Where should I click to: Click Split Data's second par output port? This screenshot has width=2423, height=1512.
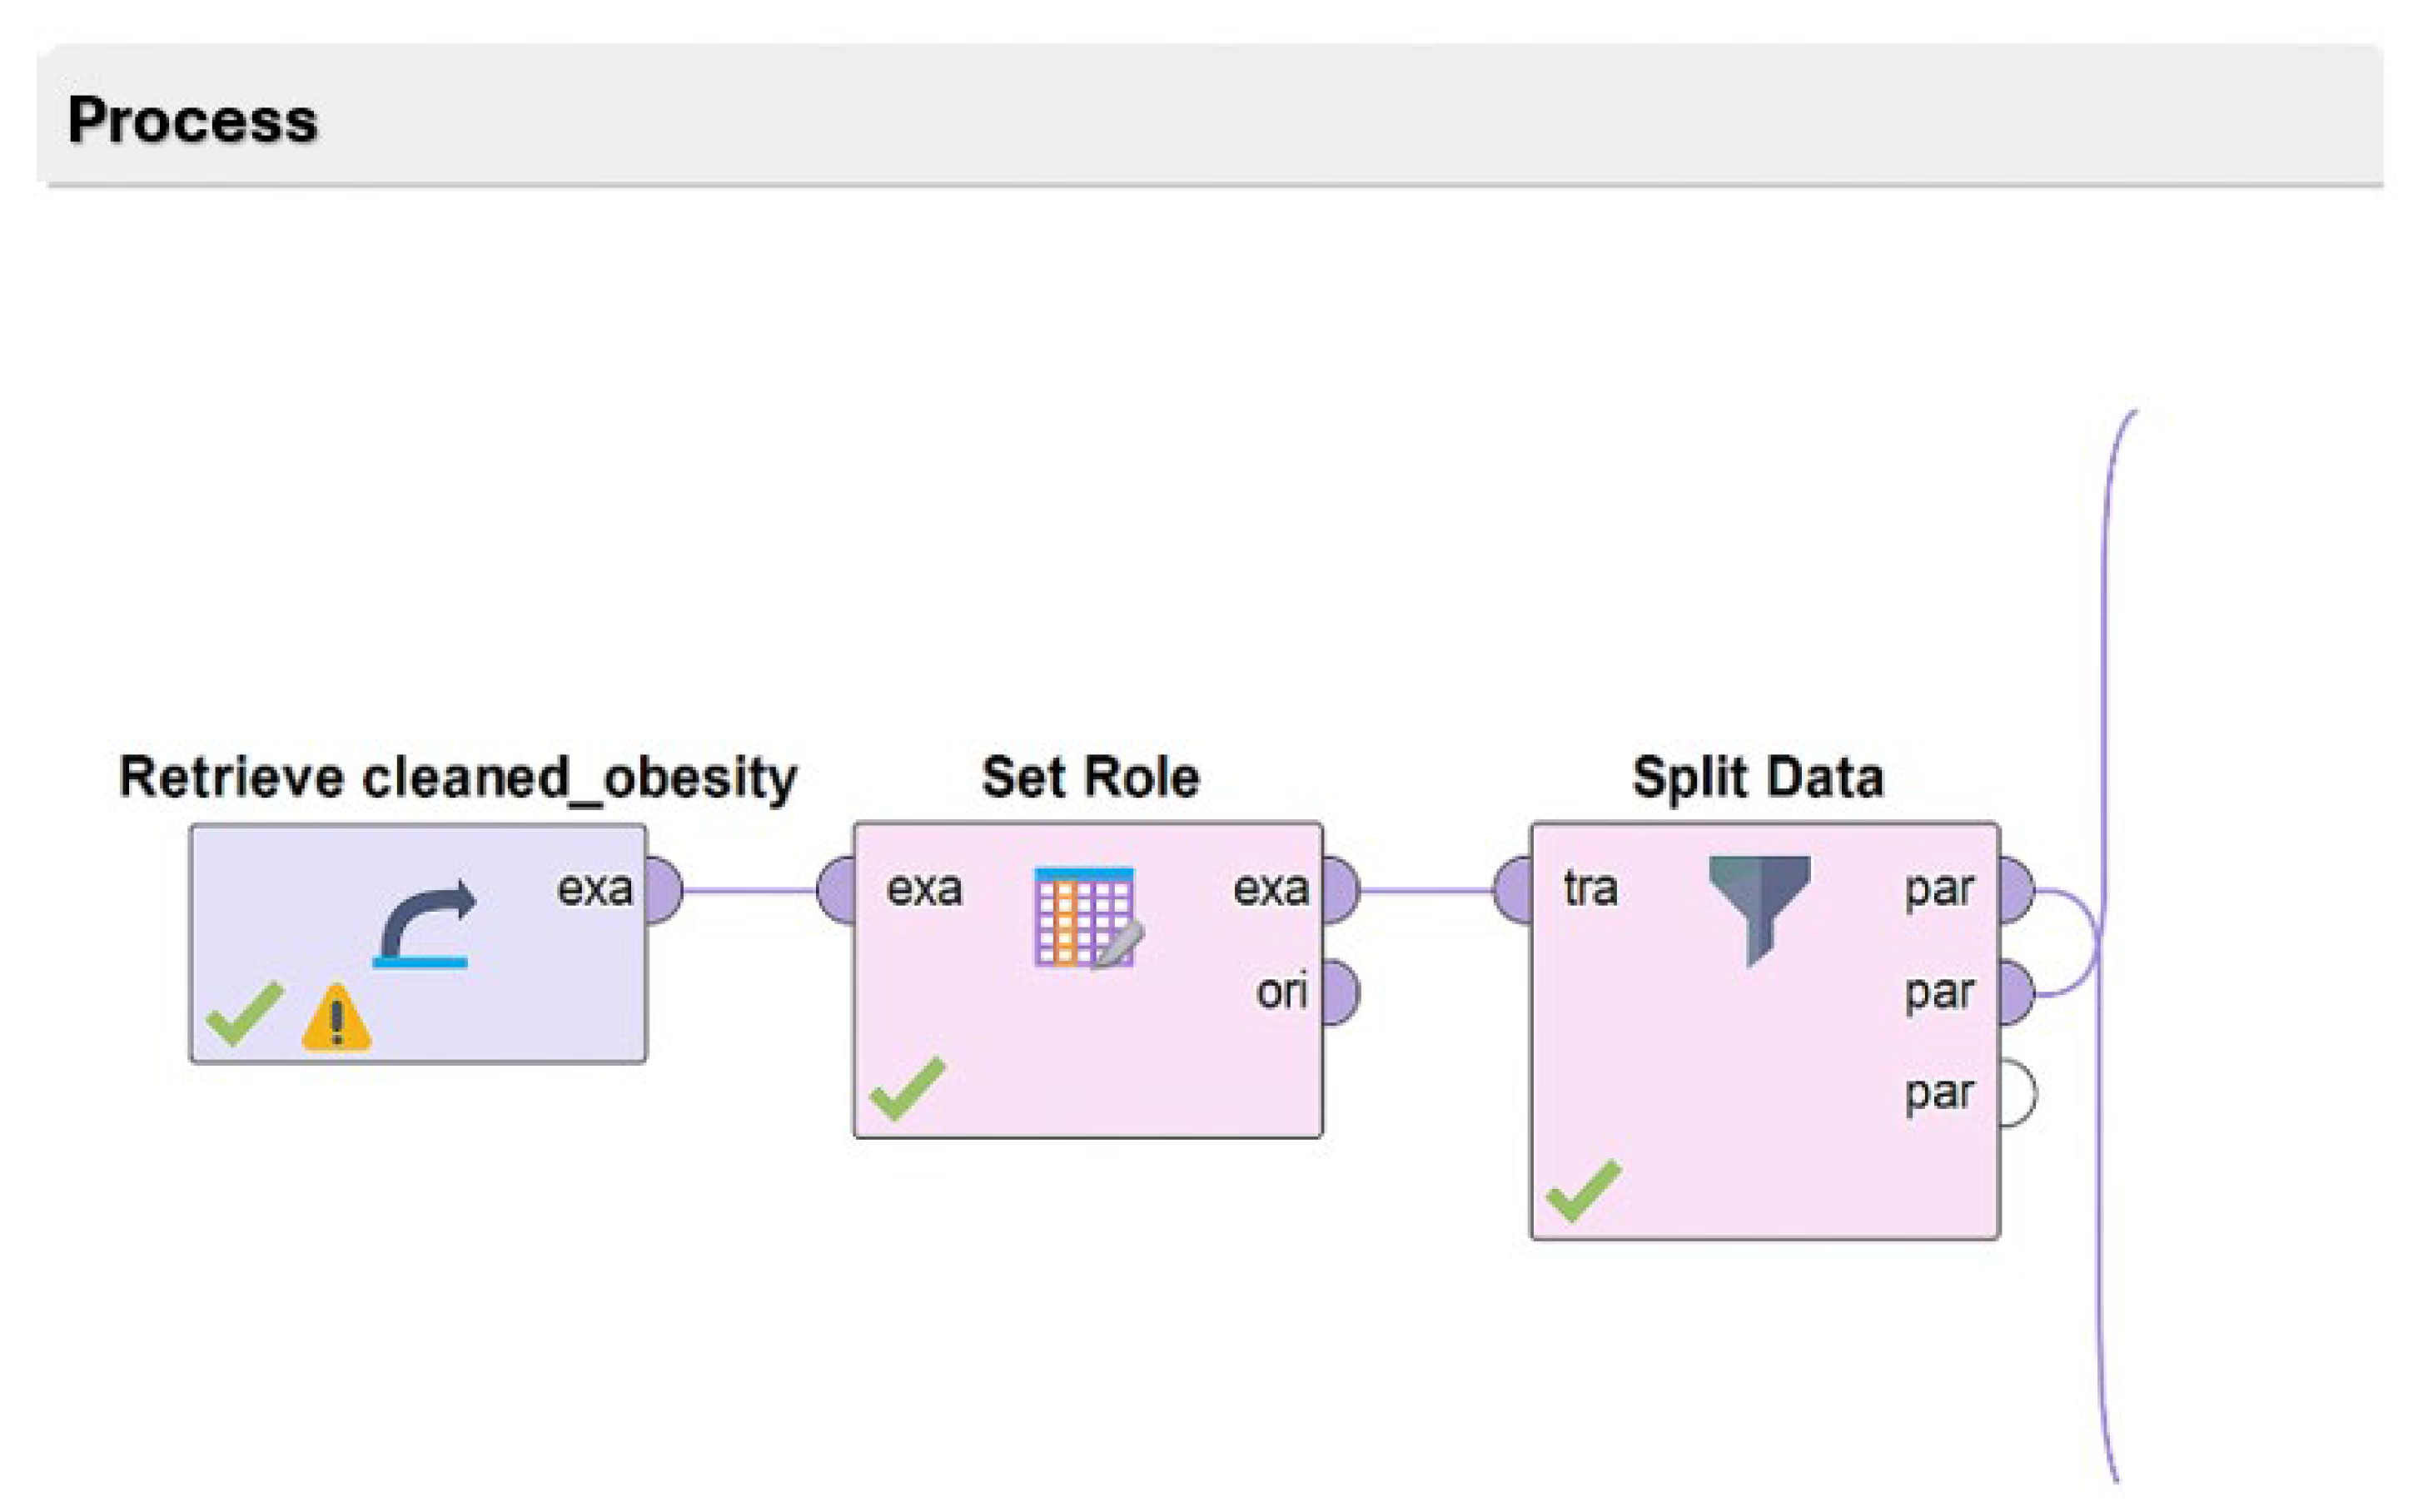click(2016, 993)
